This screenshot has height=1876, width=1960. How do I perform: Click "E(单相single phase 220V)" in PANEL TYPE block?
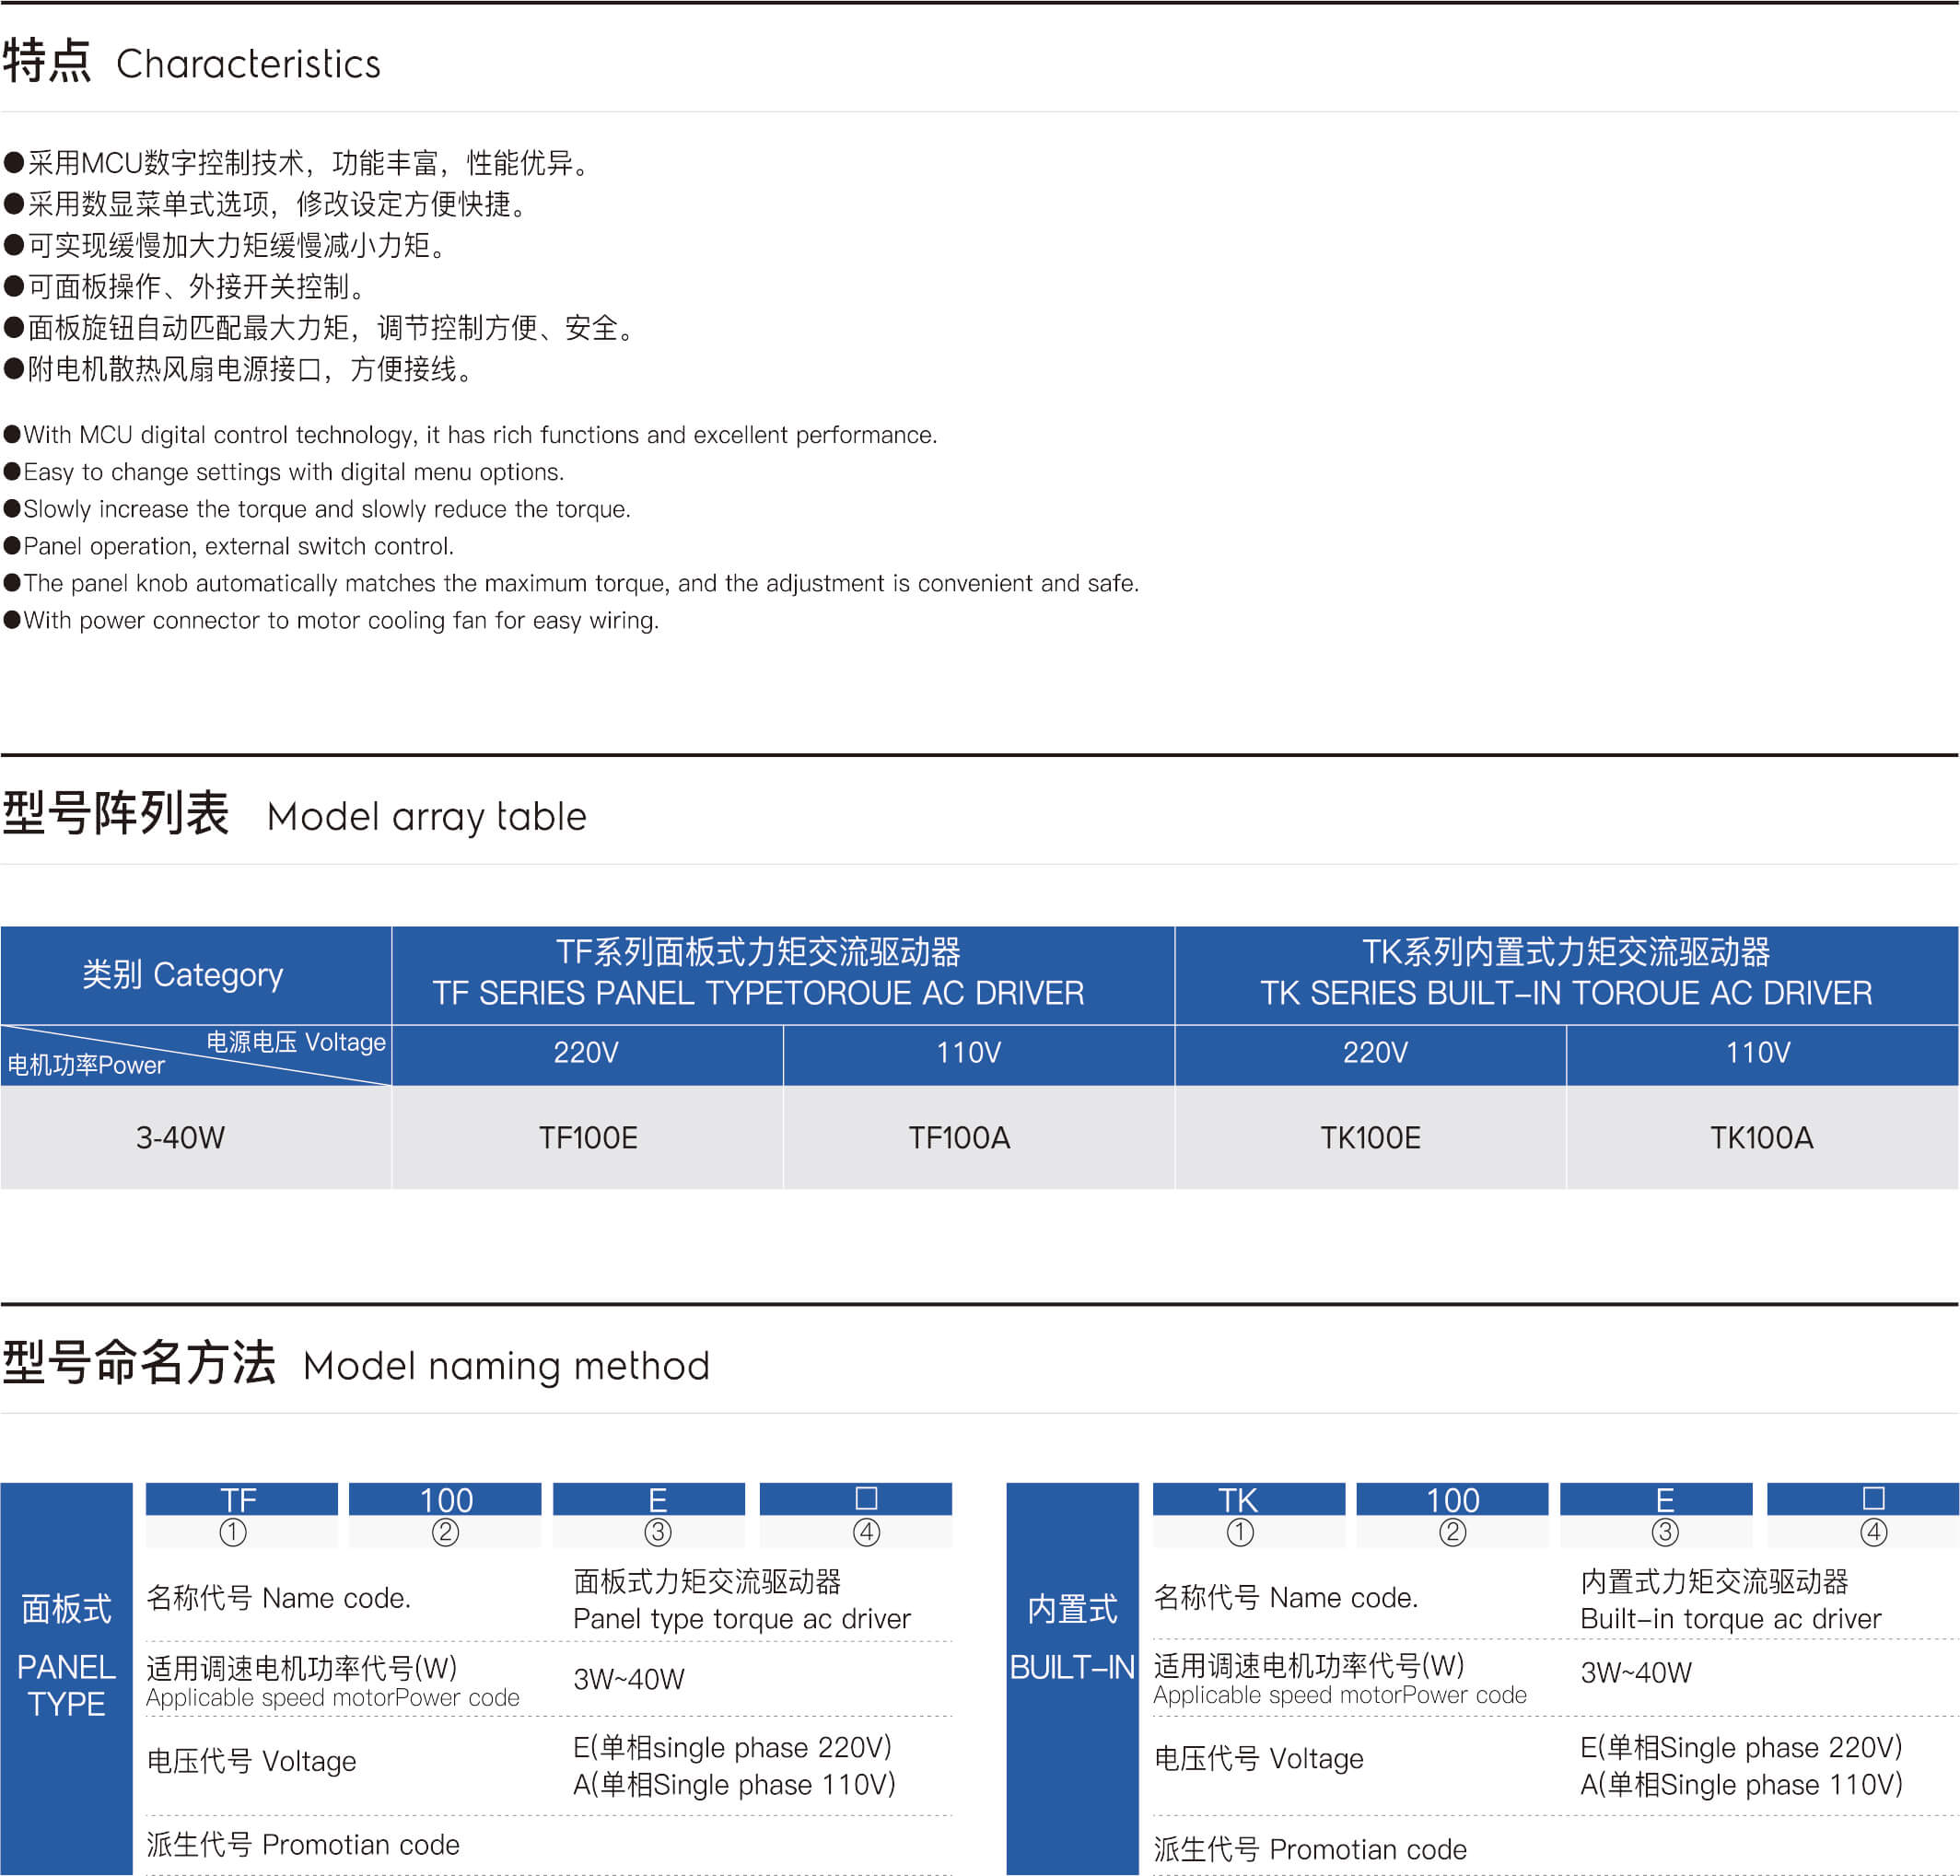[x=732, y=1747]
